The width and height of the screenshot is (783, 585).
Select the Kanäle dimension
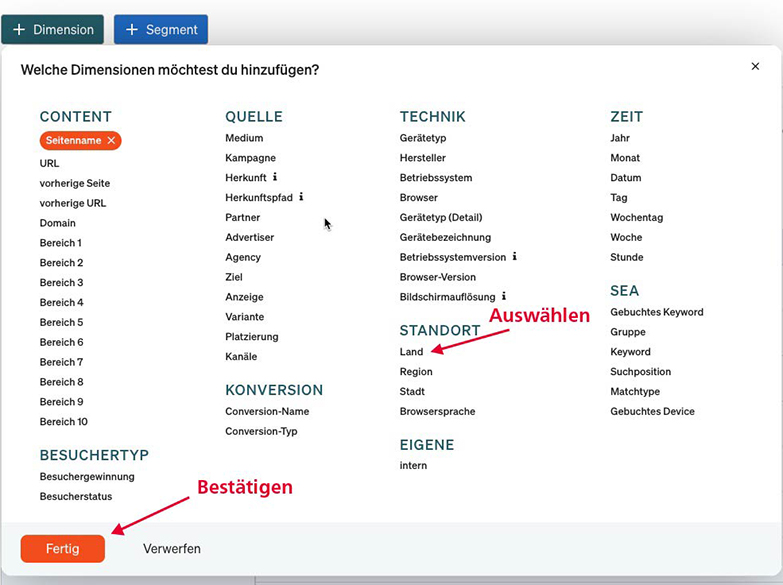241,357
